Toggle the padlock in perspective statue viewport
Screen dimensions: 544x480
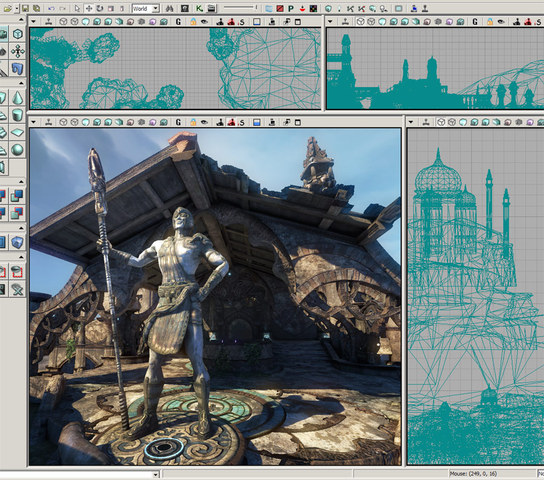pos(193,122)
